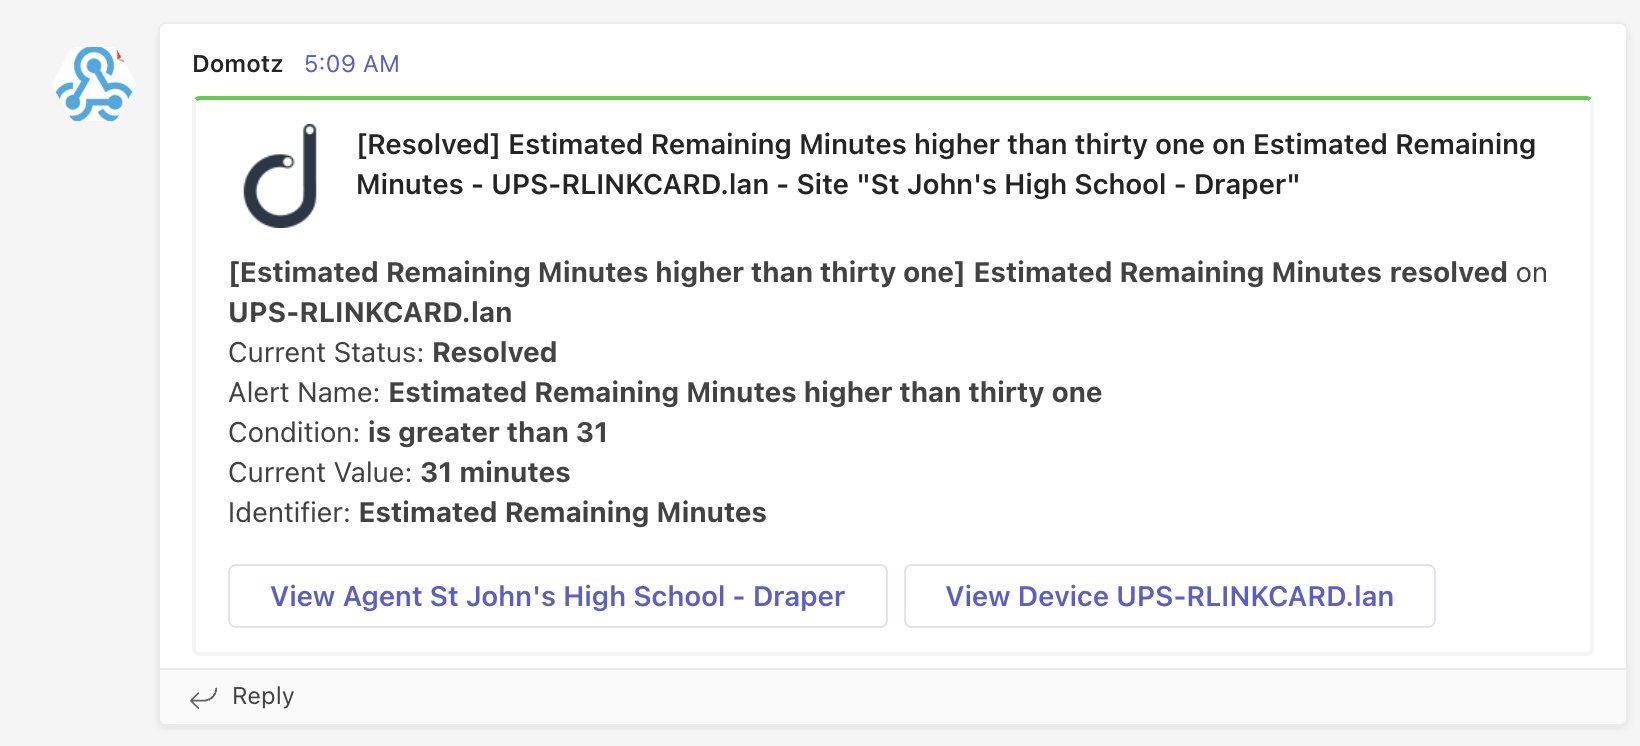This screenshot has height=746, width=1640.
Task: Open the View Agent St John's High School button
Action: (x=556, y=596)
